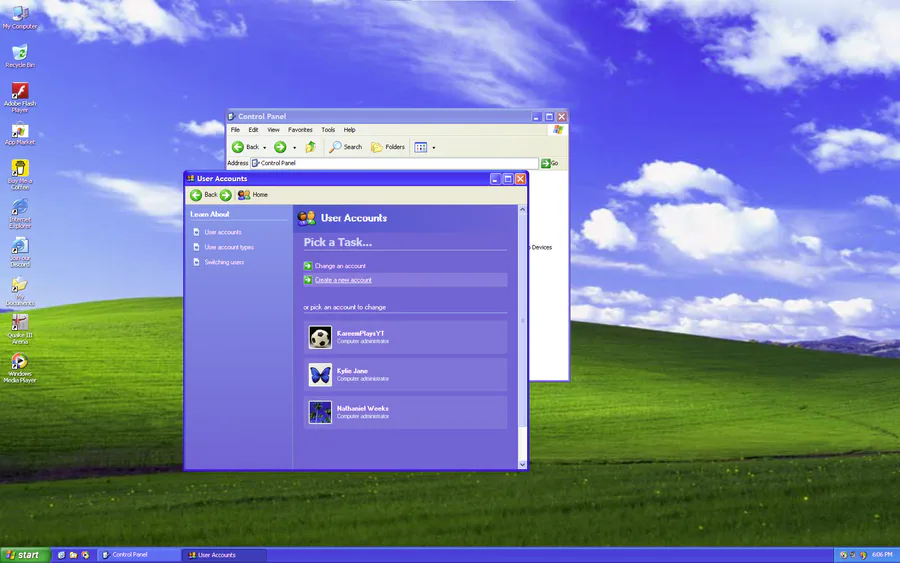900x563 pixels.
Task: Open the Favorites menu in Control Panel
Action: point(300,130)
